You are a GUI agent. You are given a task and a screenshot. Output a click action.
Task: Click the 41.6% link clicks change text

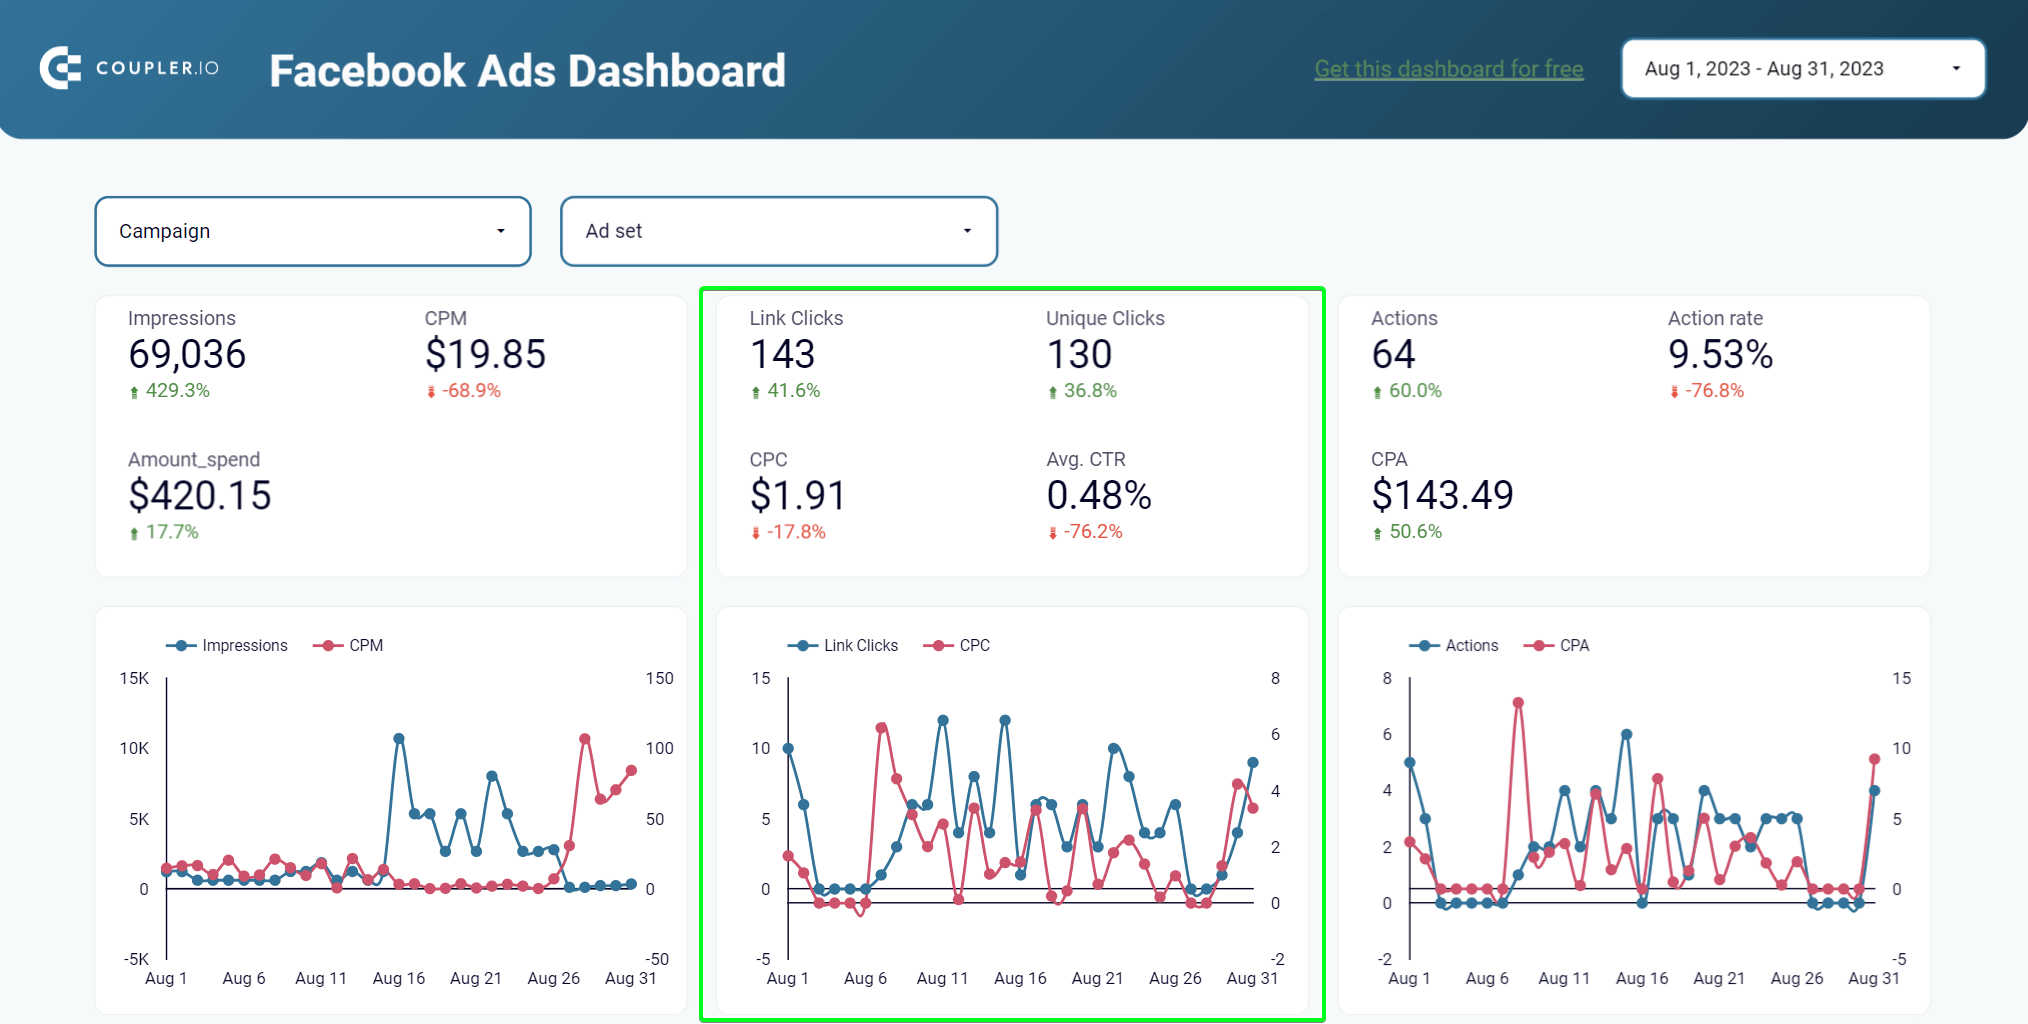tap(794, 391)
